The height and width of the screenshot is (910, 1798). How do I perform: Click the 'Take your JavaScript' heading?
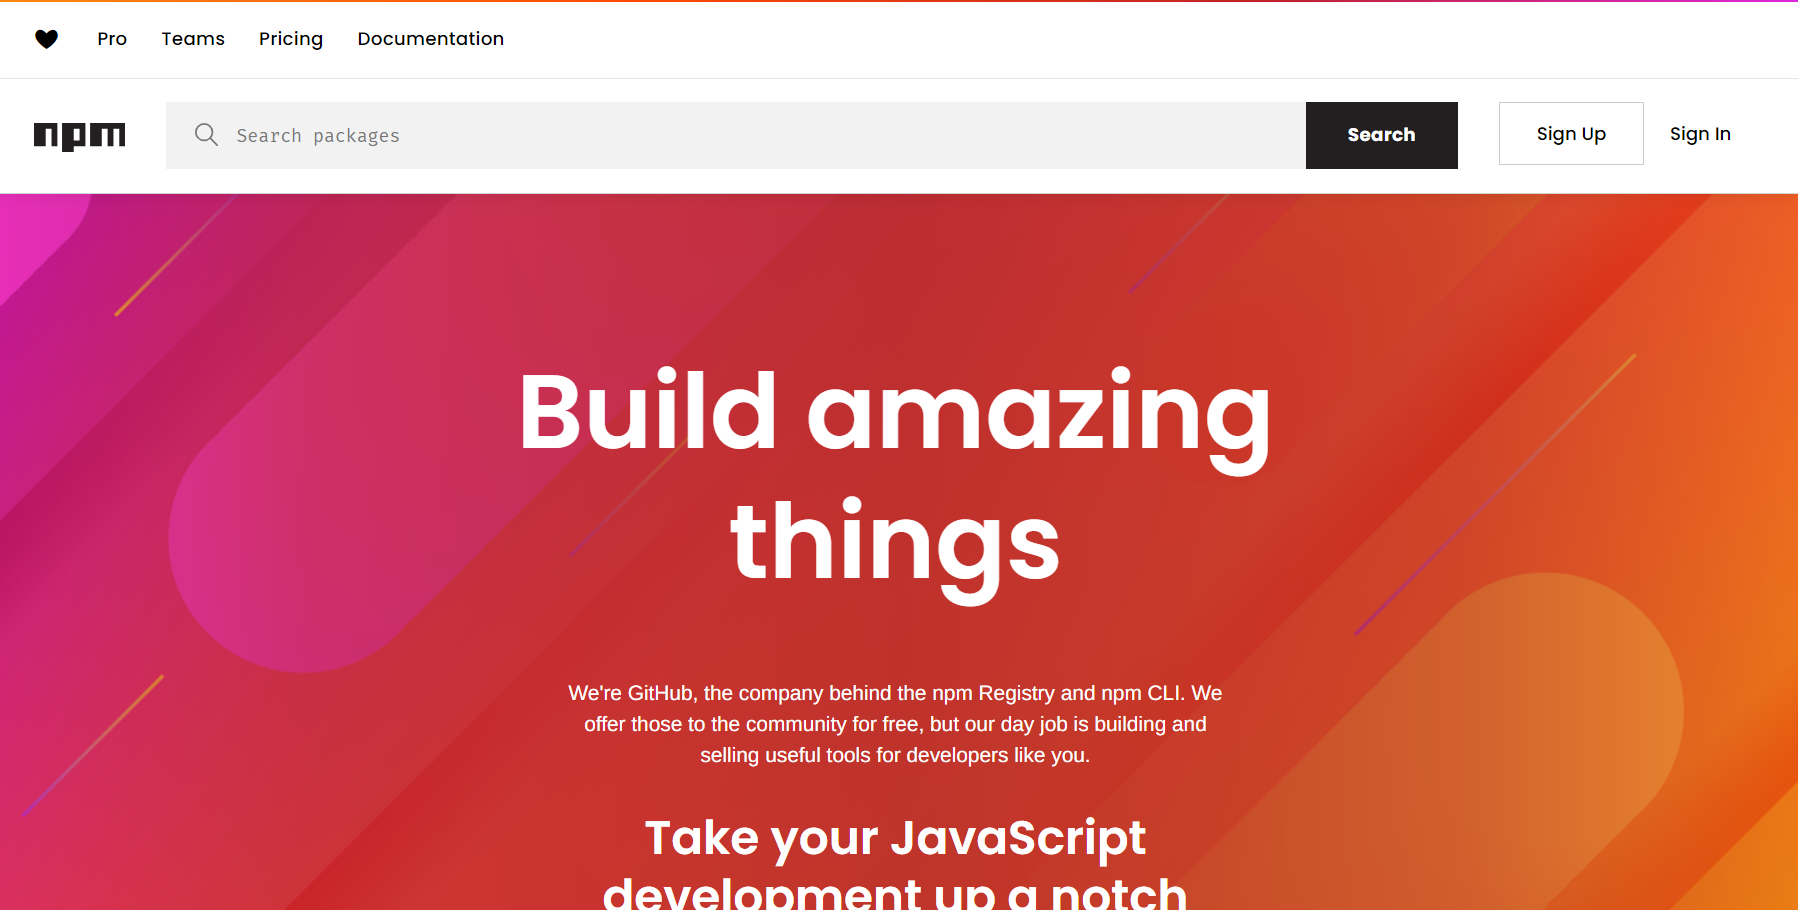coord(895,864)
